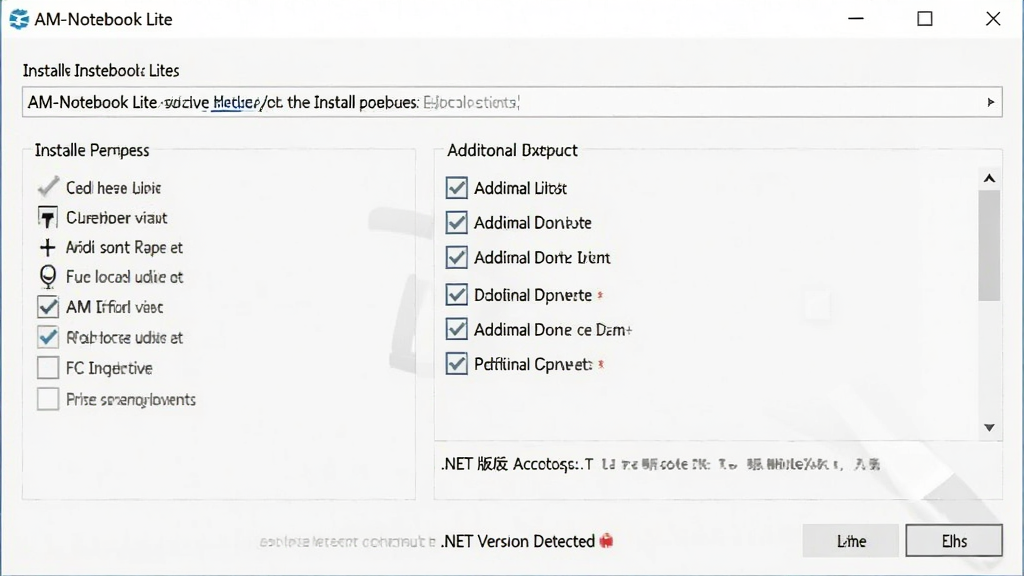The height and width of the screenshot is (576, 1024).
Task: Click the .NET Accotoss description line
Action: (x=660, y=464)
